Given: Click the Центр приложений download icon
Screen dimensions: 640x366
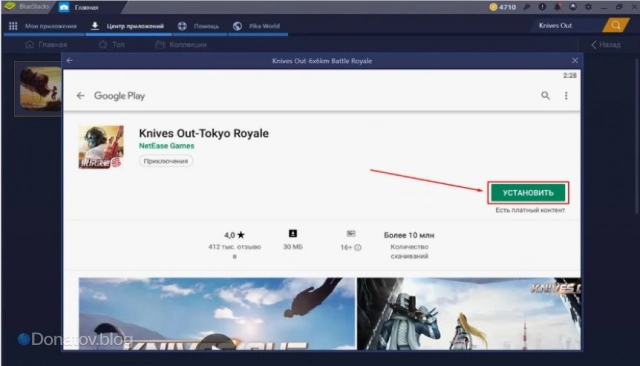Looking at the screenshot, I should tap(95, 26).
